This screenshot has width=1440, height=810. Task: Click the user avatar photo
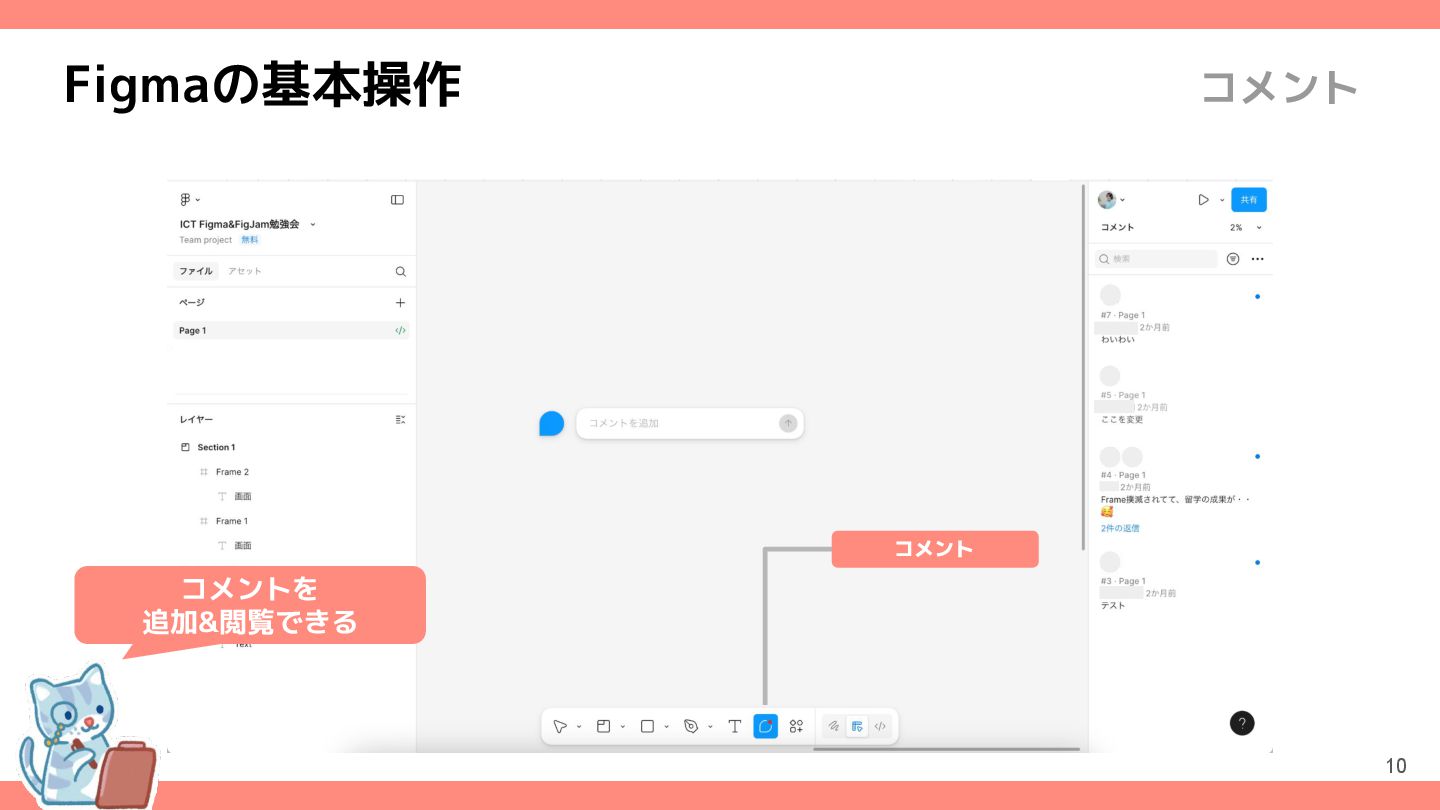point(1107,200)
